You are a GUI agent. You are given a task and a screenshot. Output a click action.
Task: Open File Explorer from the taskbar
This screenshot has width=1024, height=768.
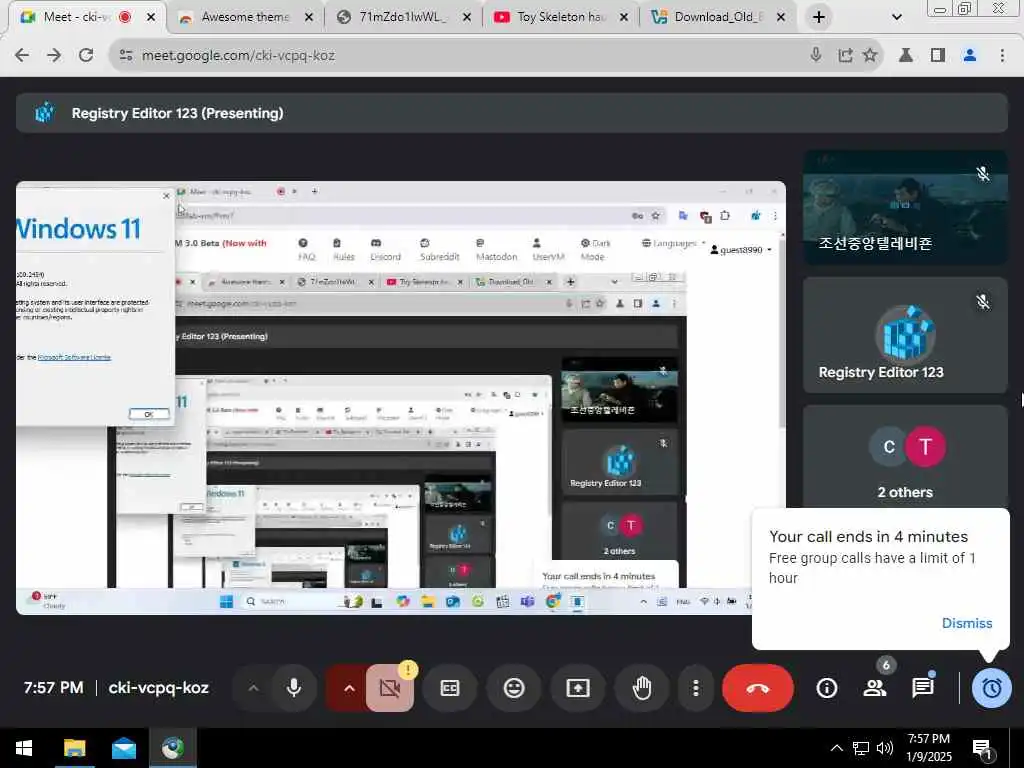coord(74,748)
